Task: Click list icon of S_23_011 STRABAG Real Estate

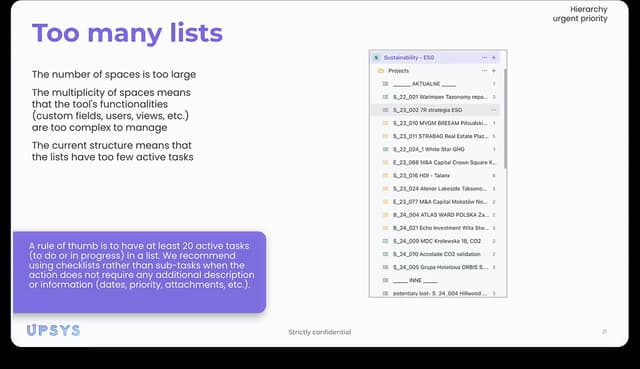Action: 385,136
